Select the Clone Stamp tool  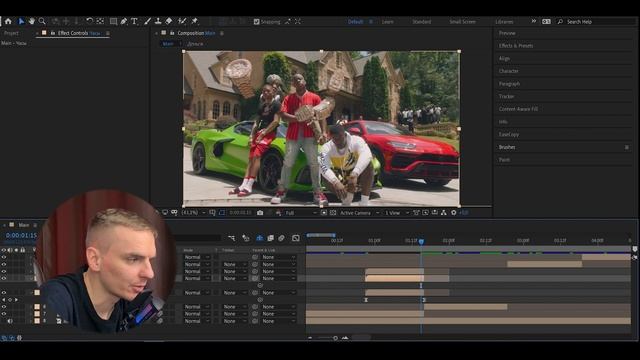tap(158, 21)
